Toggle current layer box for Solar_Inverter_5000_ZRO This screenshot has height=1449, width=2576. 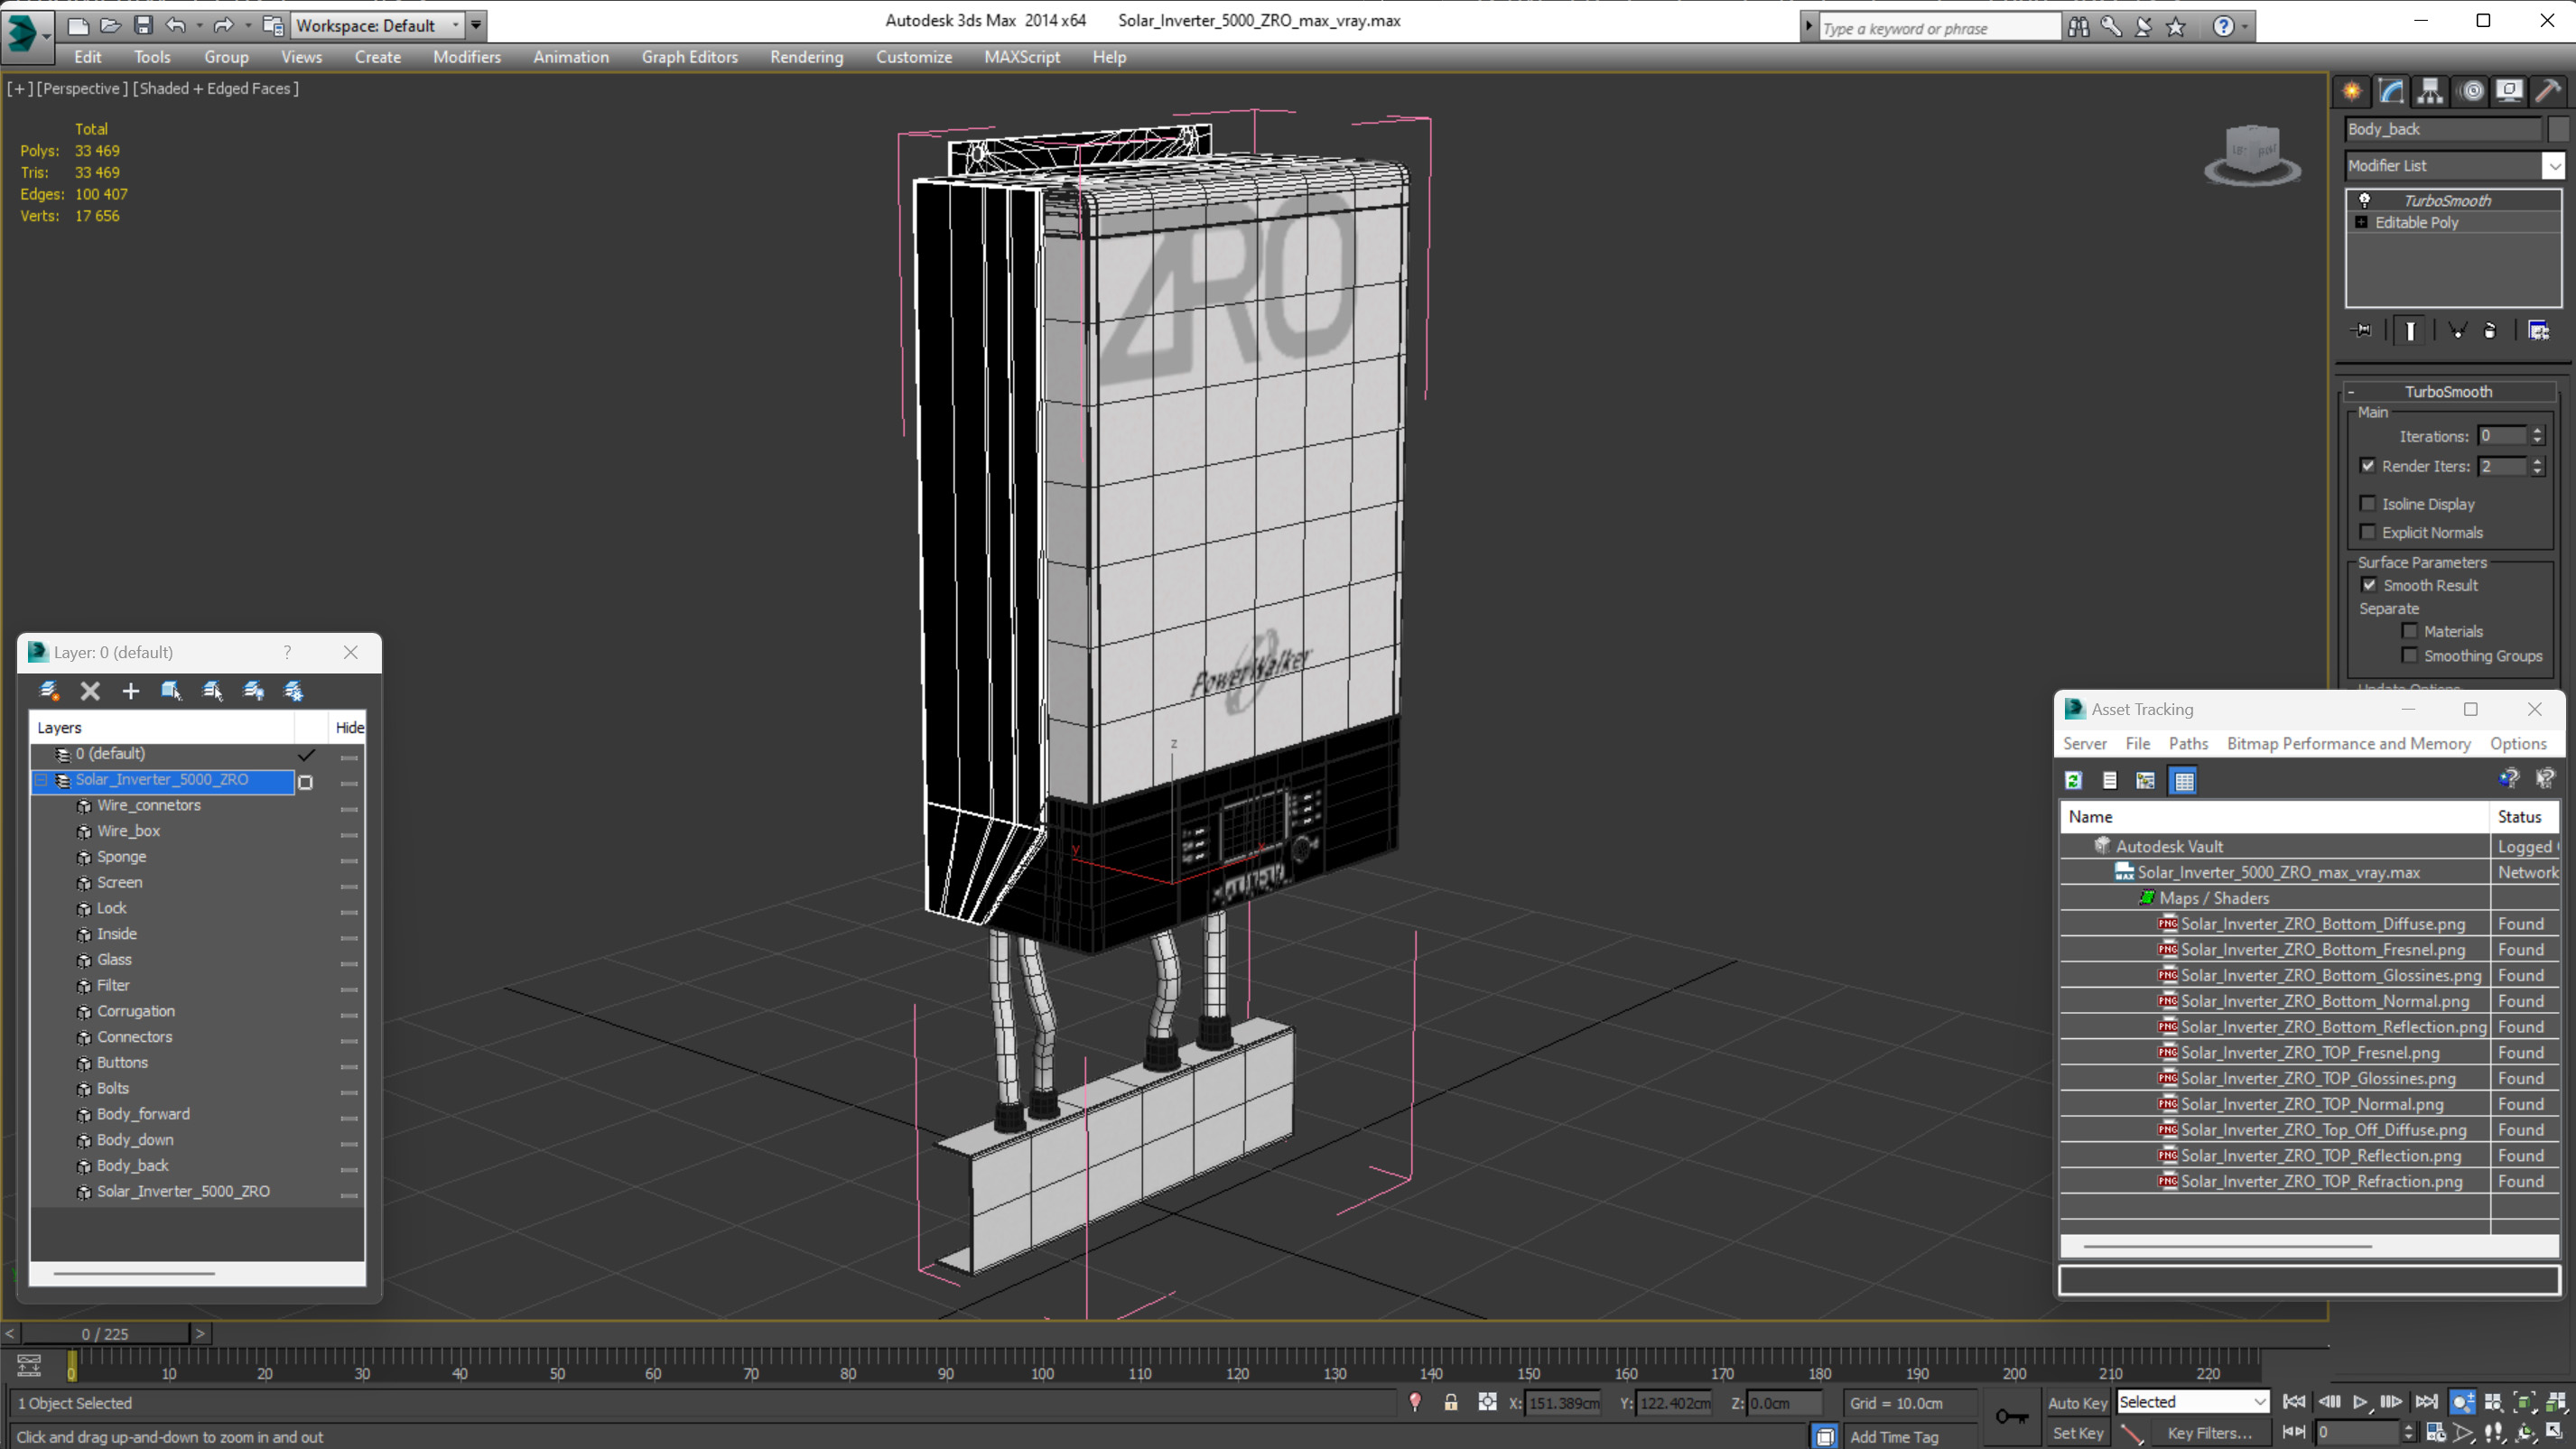[306, 782]
